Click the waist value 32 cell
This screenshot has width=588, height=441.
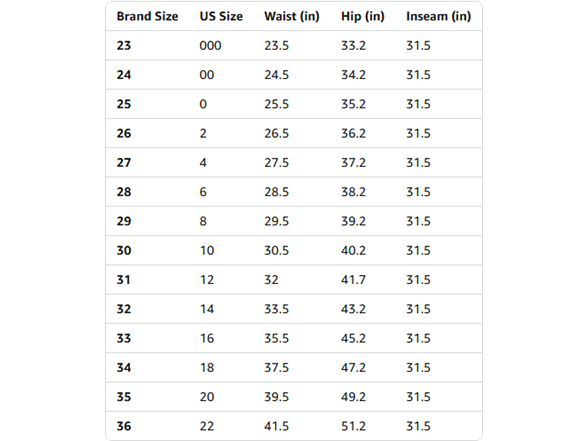(x=271, y=279)
